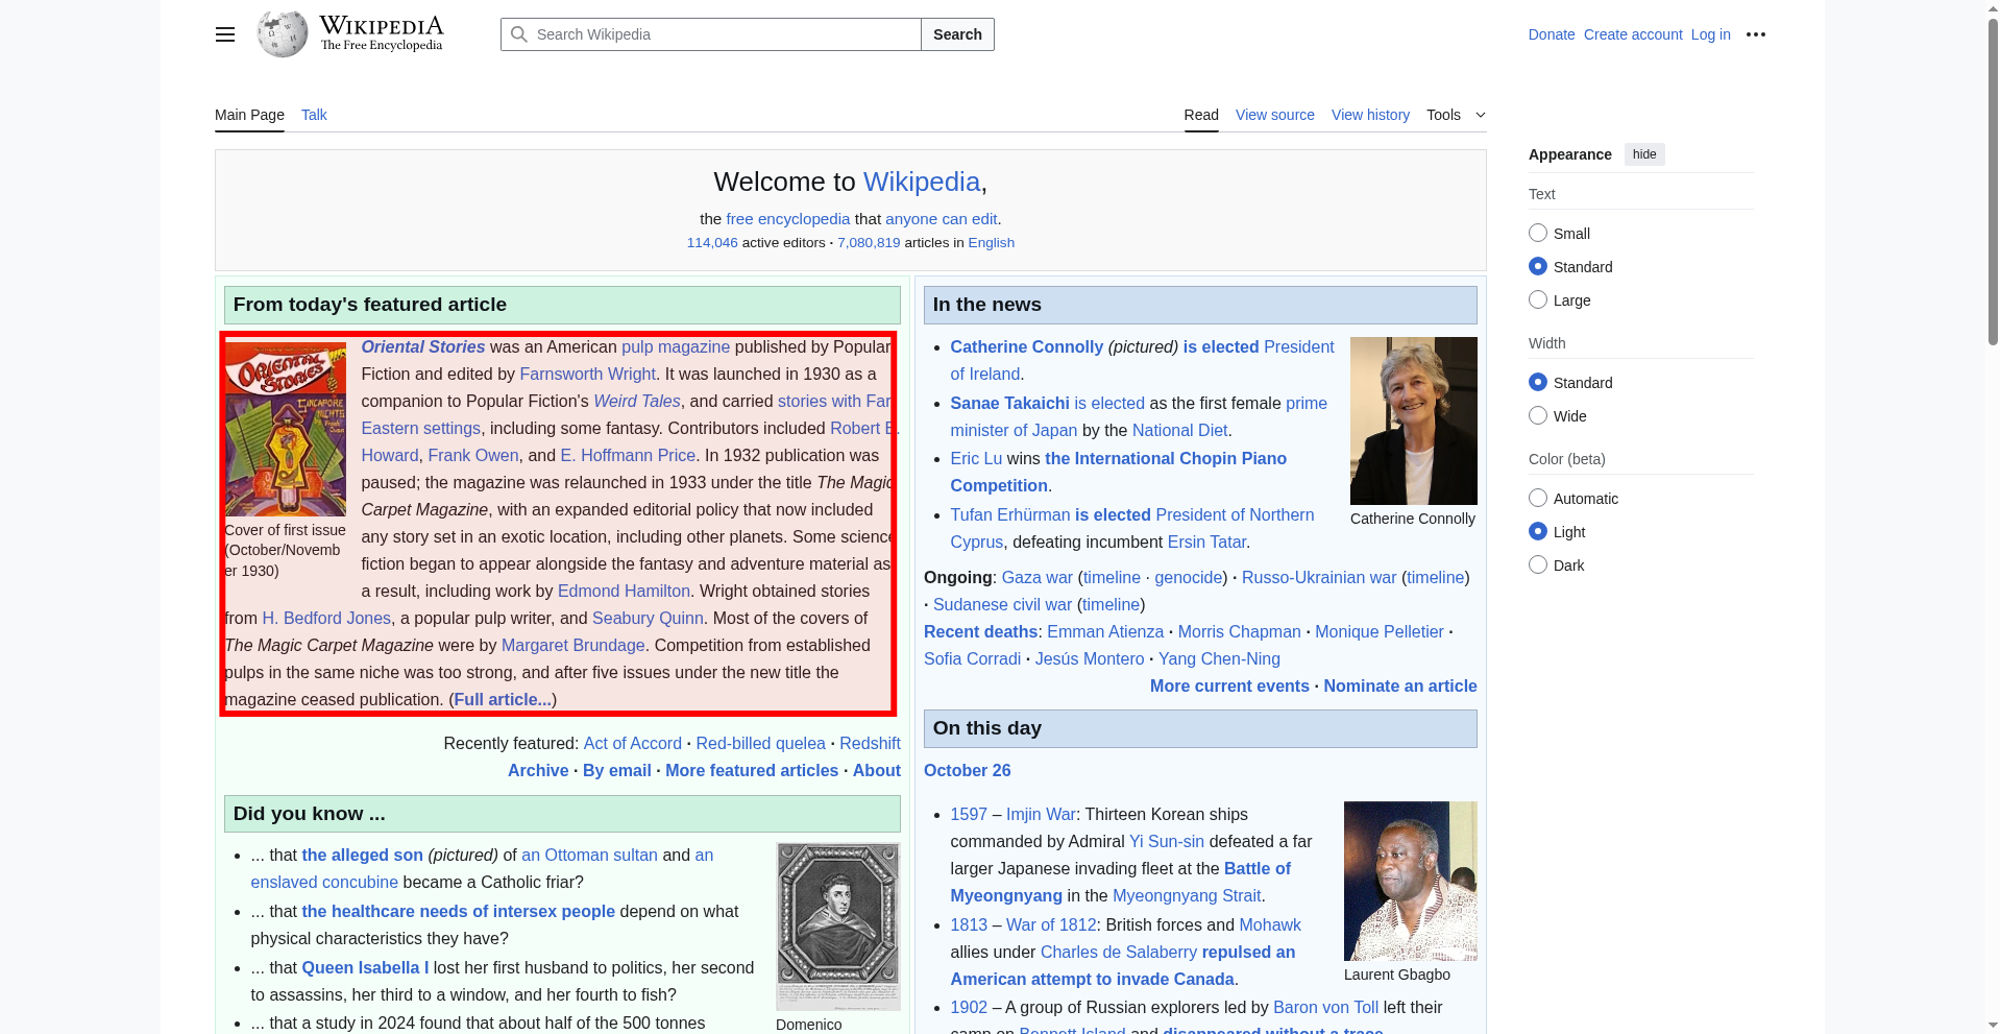
Task: Expand the Tools dropdown menu
Action: (x=1455, y=115)
